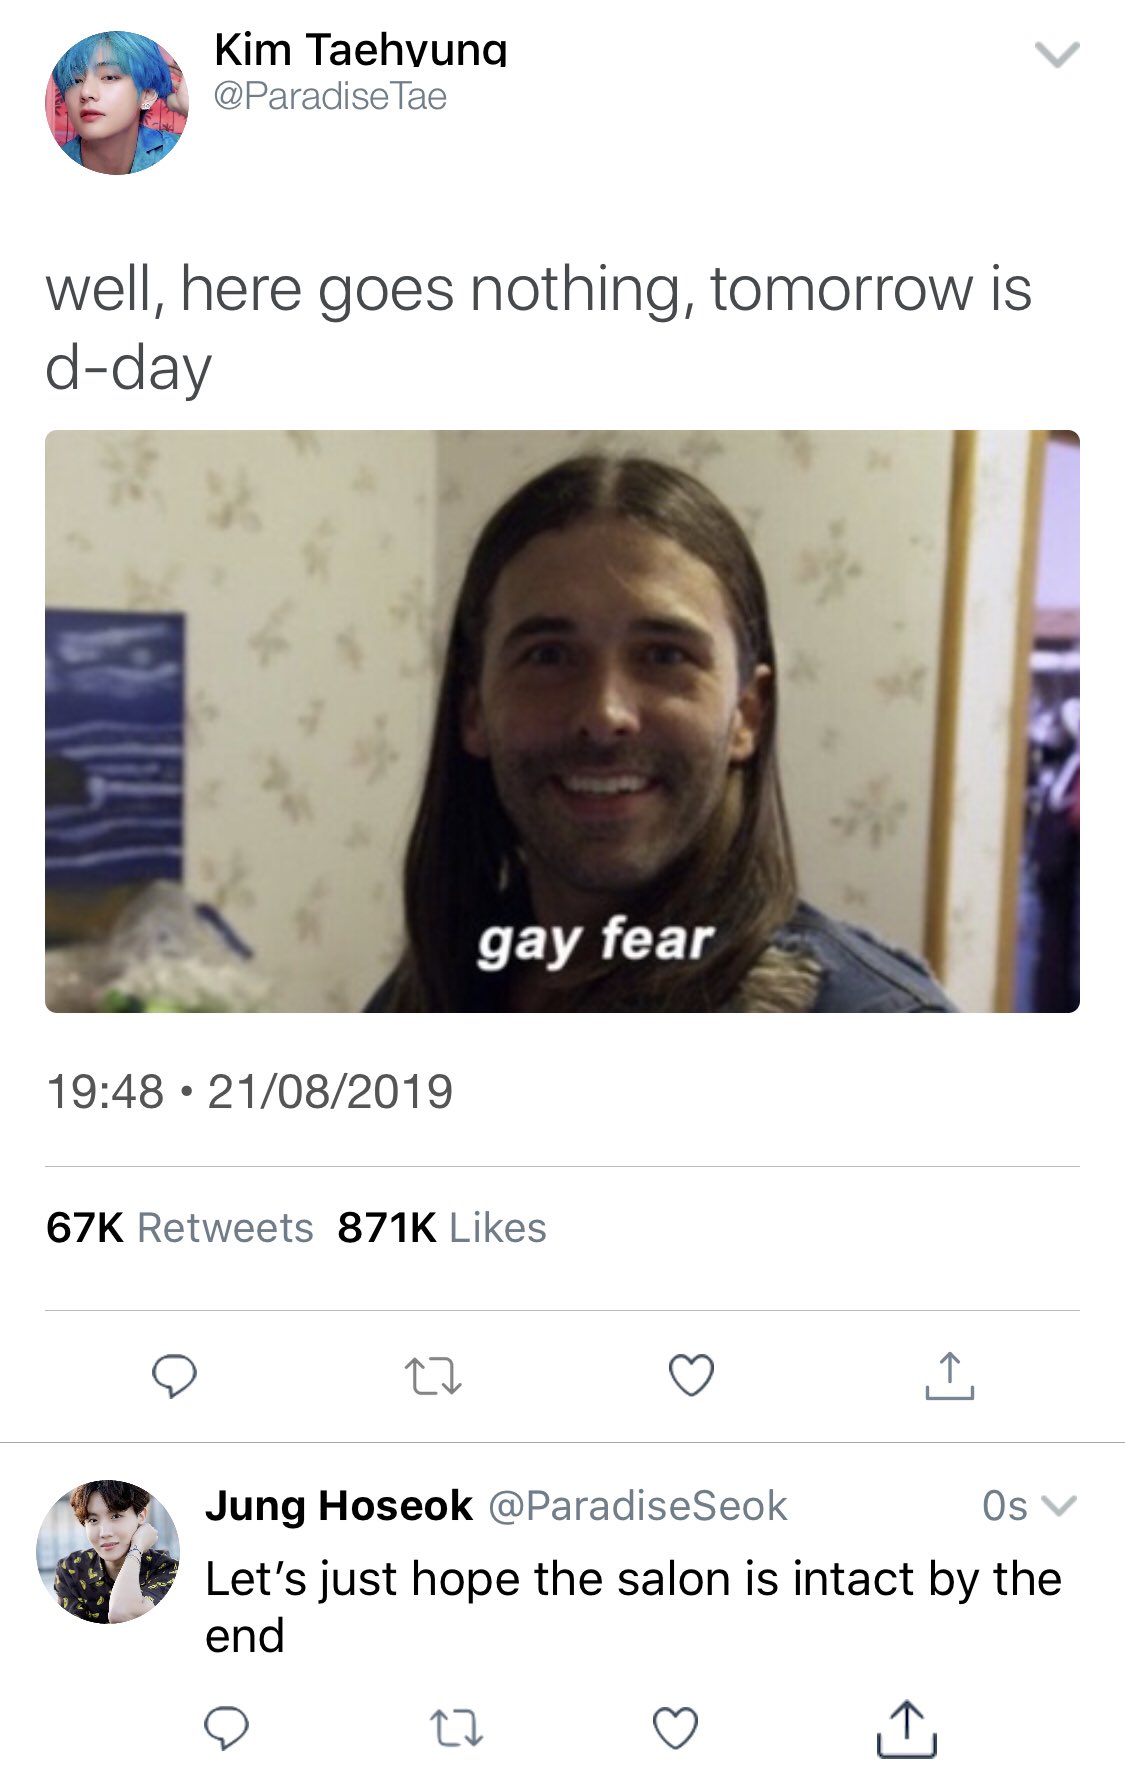
Task: Share Jung Hoseok's reply
Action: click(x=906, y=1728)
